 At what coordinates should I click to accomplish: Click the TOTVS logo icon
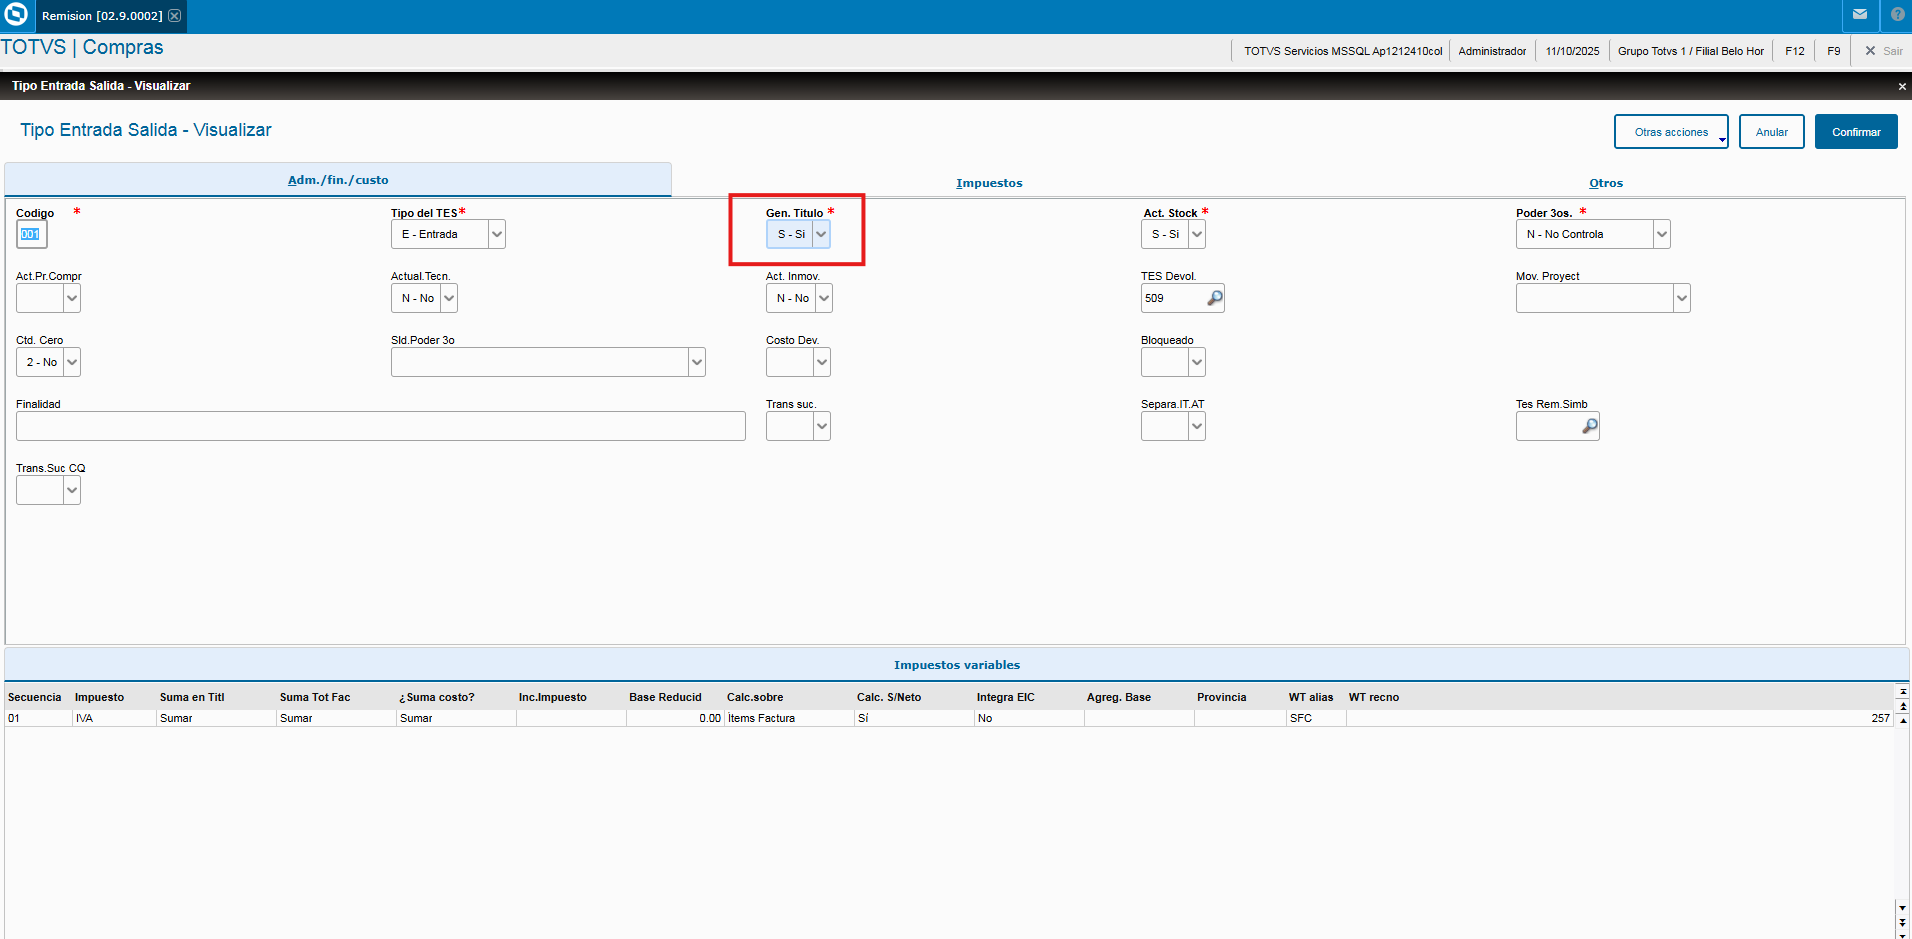point(16,15)
